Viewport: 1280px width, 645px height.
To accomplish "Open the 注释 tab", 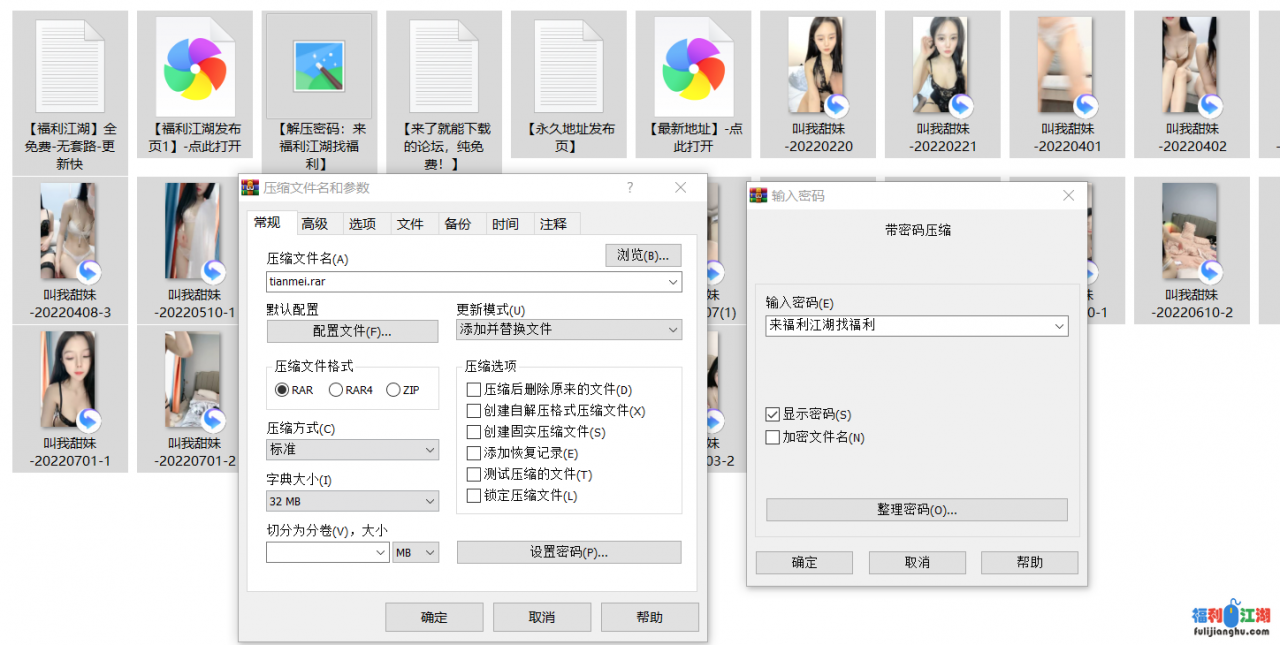I will pyautogui.click(x=554, y=224).
